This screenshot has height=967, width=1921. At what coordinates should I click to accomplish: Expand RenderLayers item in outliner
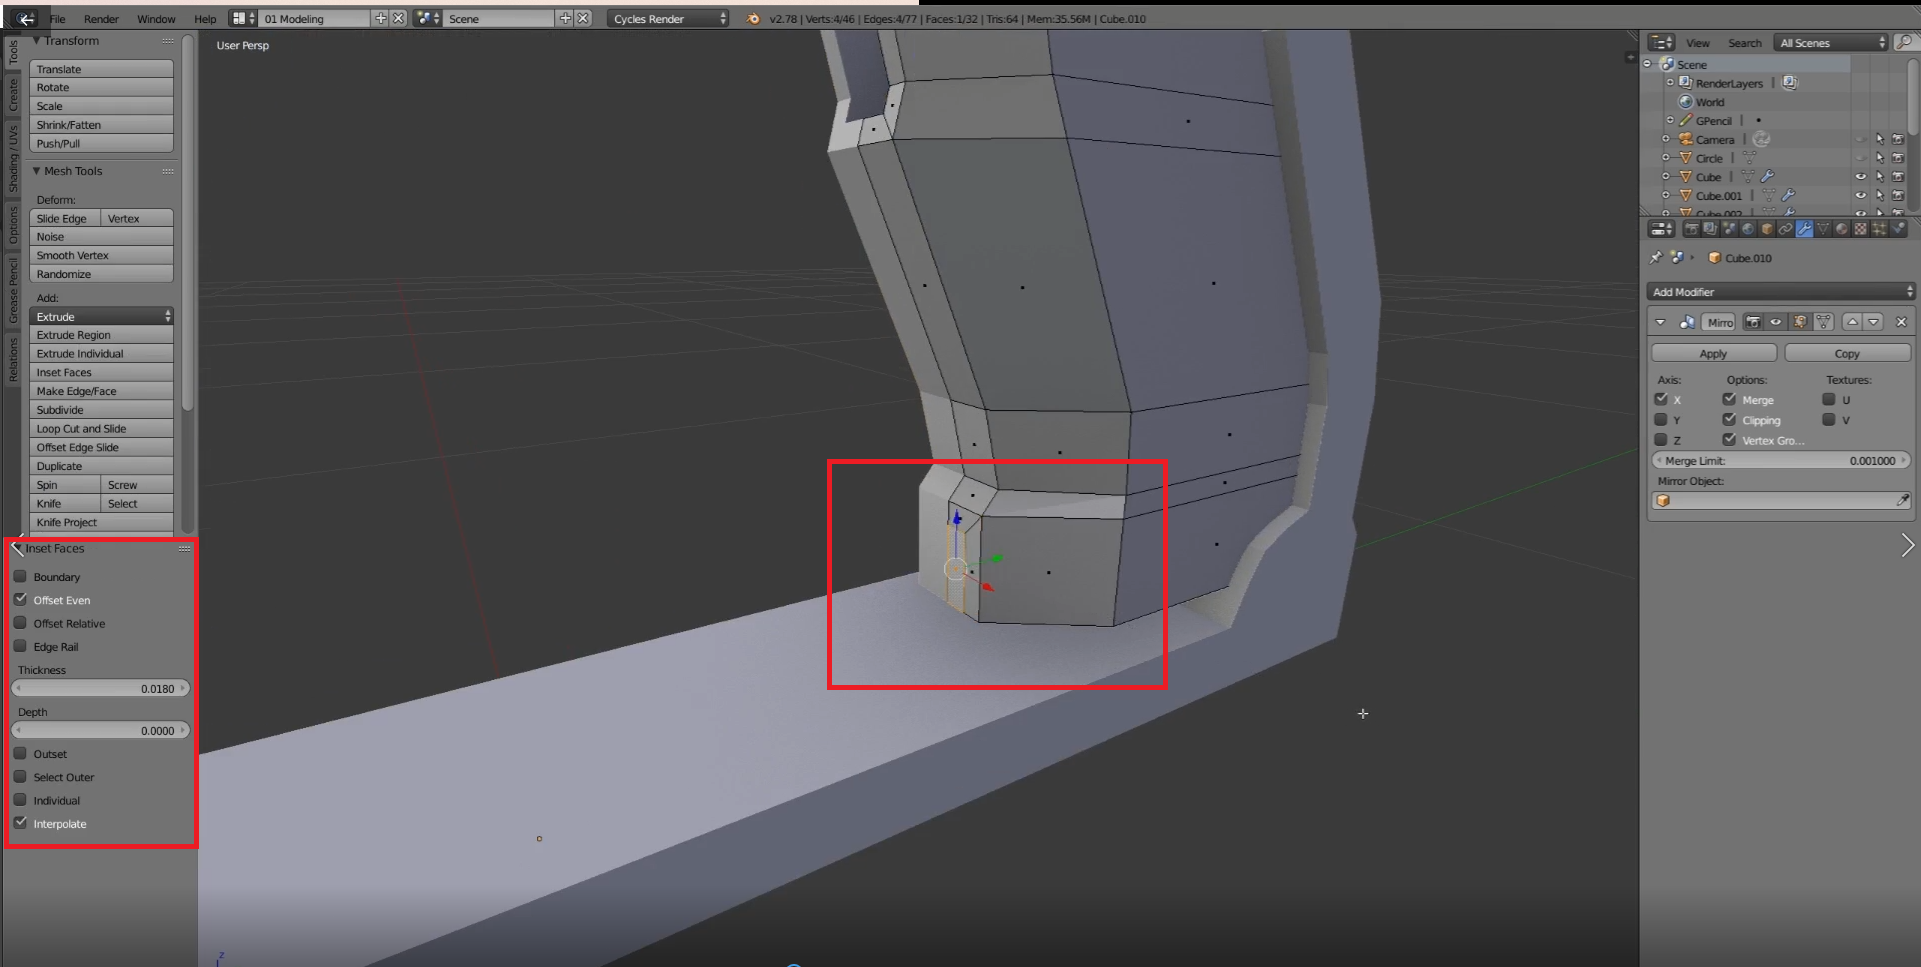coord(1670,83)
